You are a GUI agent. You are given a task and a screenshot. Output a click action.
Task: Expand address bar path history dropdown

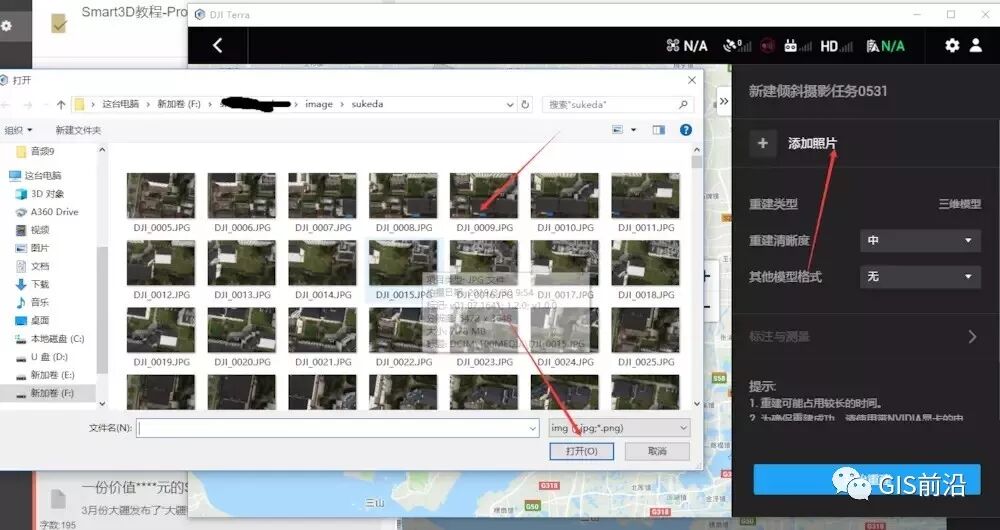point(510,104)
